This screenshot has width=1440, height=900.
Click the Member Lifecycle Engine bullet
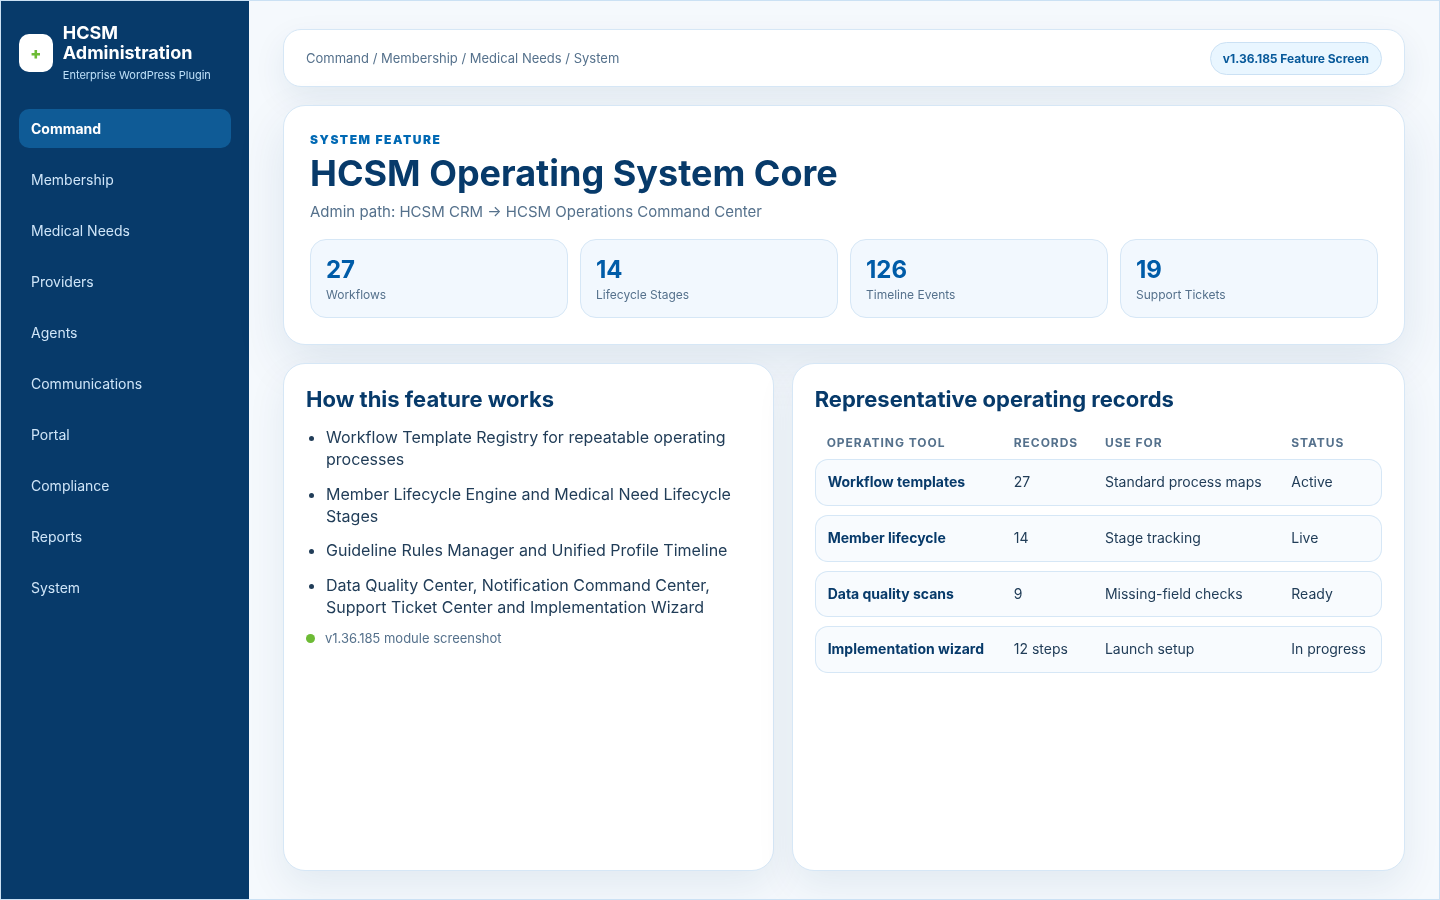point(528,506)
